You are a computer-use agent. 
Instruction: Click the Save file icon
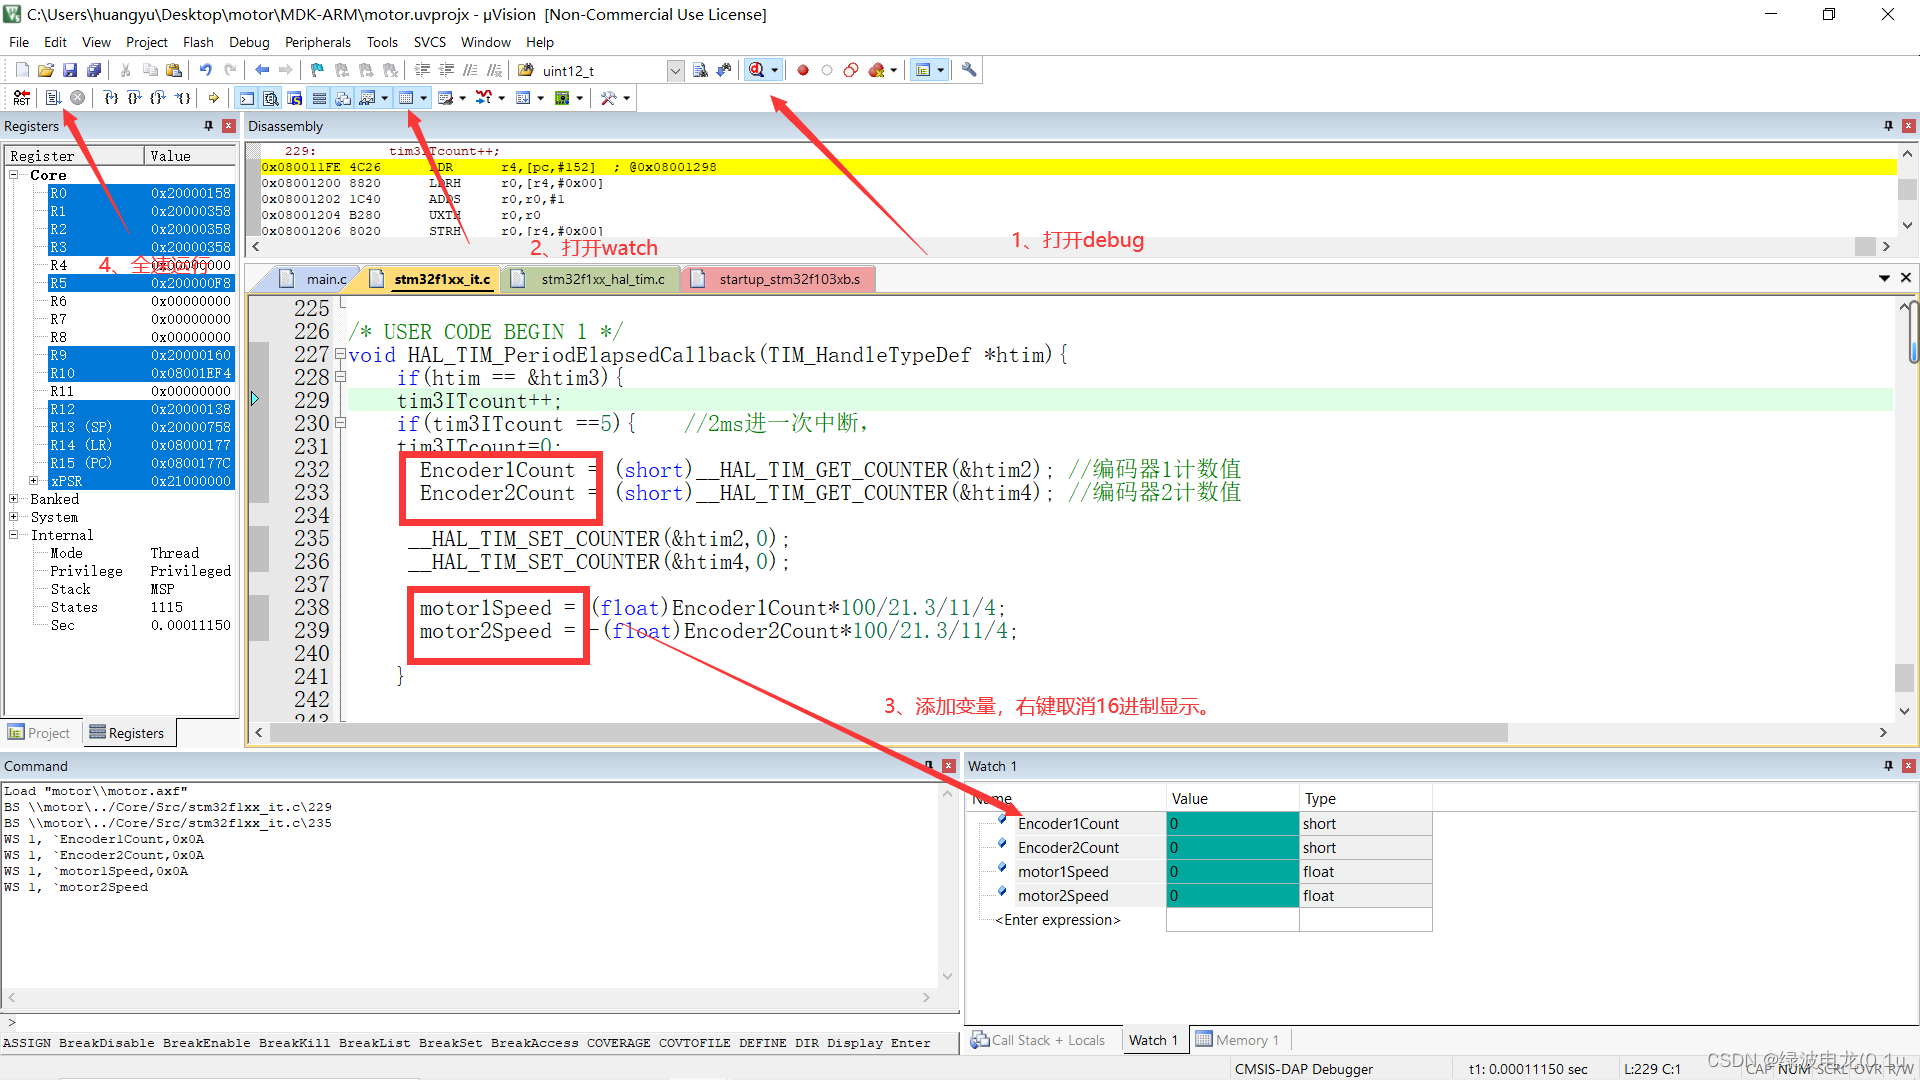(70, 70)
